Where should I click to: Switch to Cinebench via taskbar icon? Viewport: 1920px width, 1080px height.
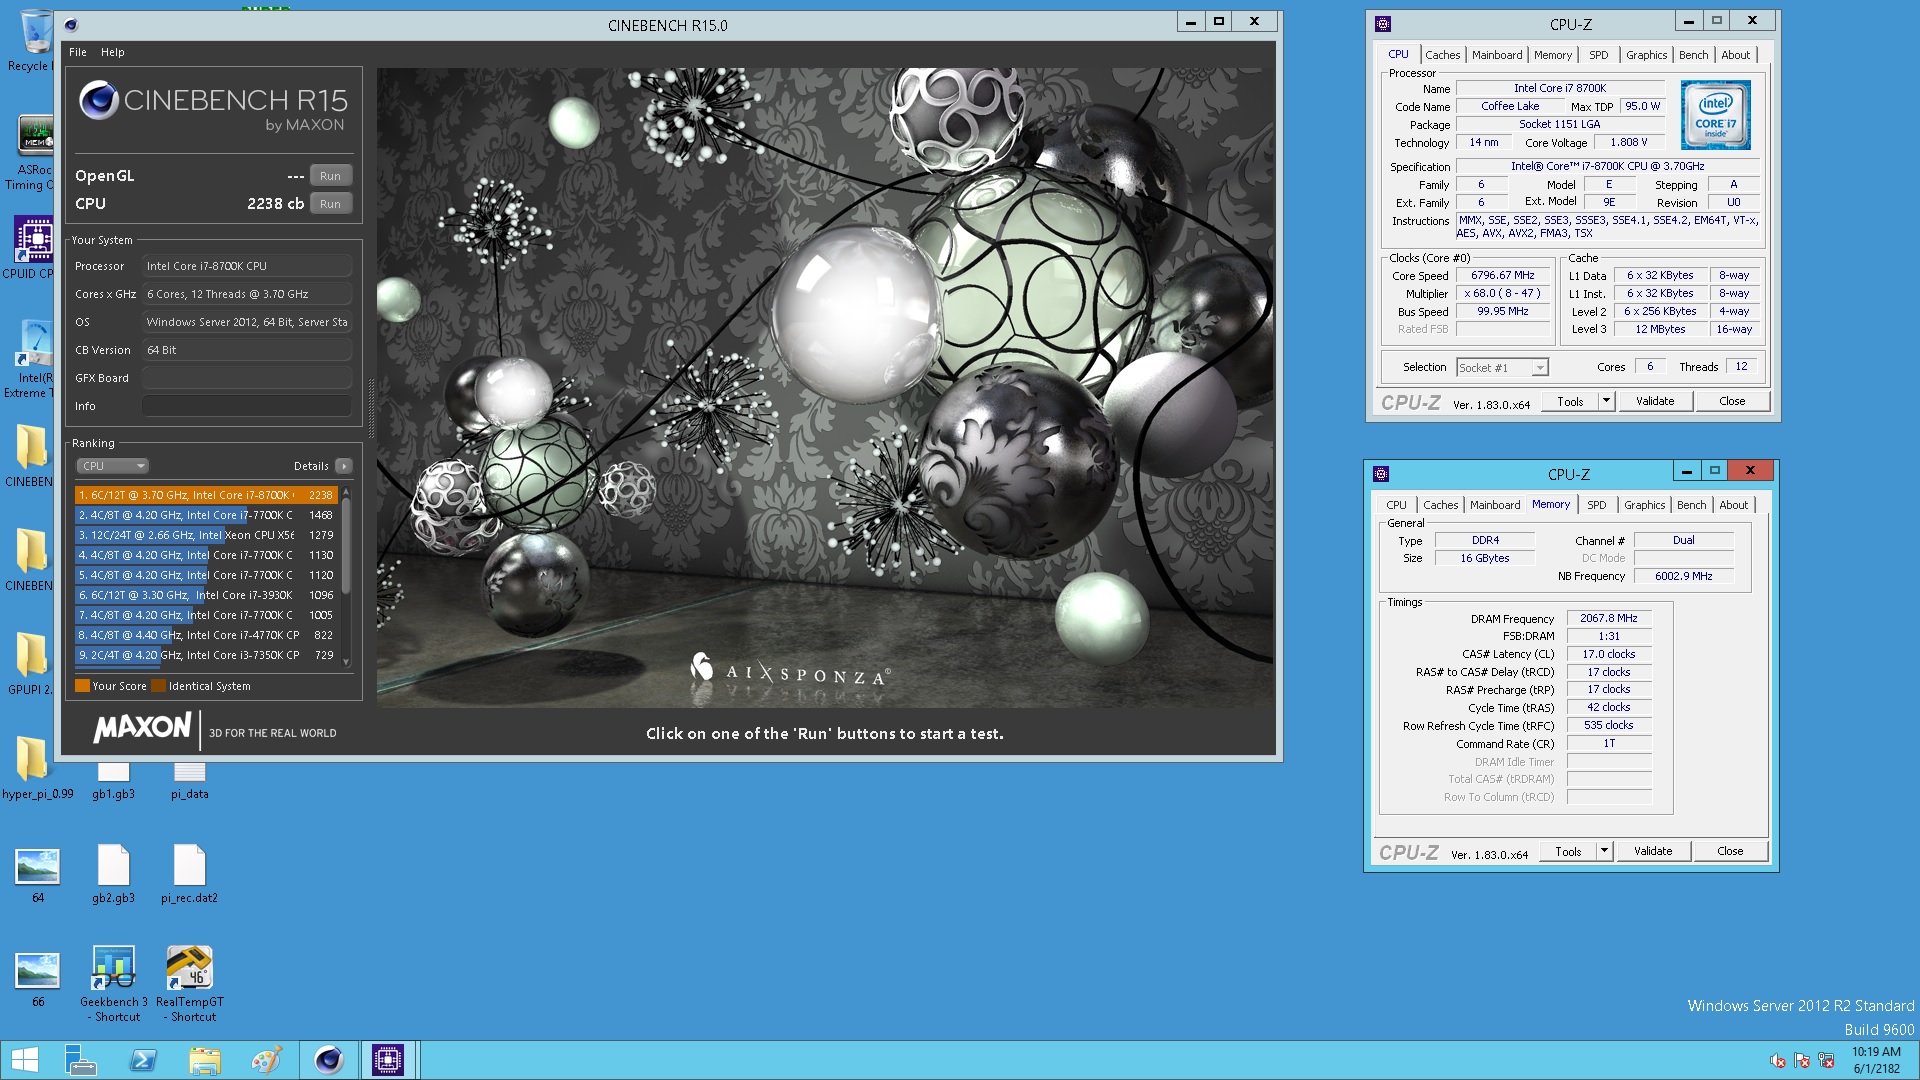(328, 1060)
